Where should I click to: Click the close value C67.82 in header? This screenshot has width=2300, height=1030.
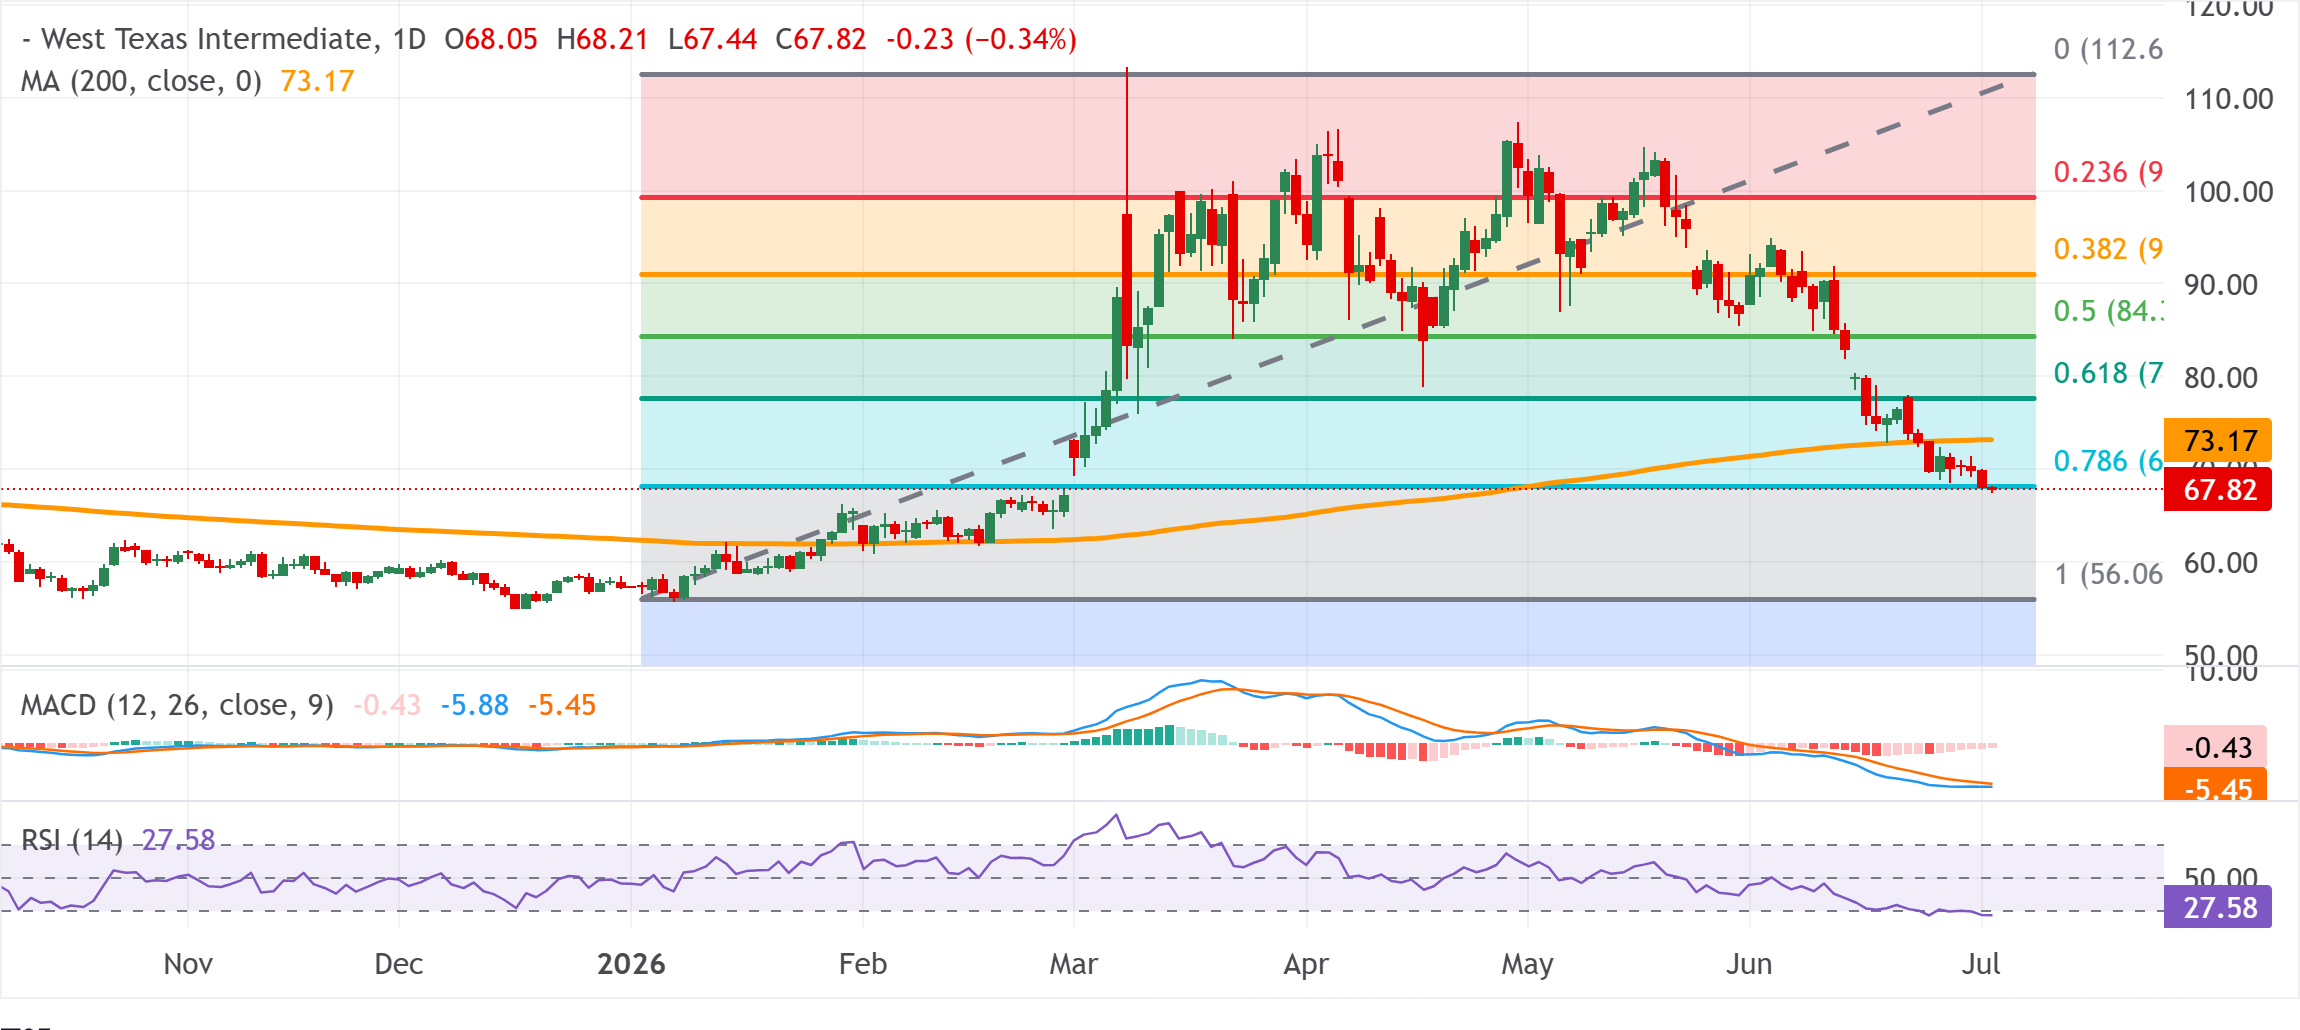[x=821, y=39]
